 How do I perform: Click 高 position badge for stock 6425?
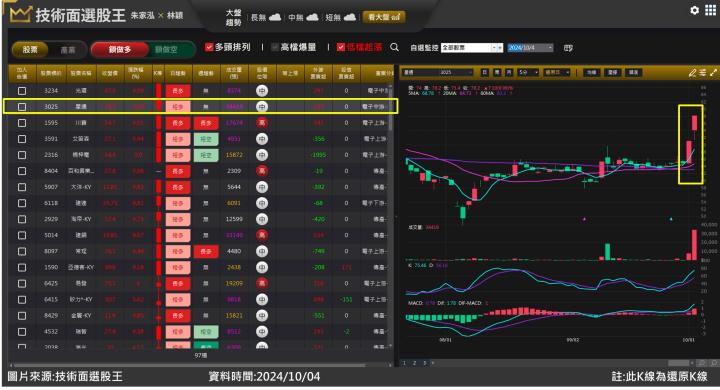coord(262,283)
